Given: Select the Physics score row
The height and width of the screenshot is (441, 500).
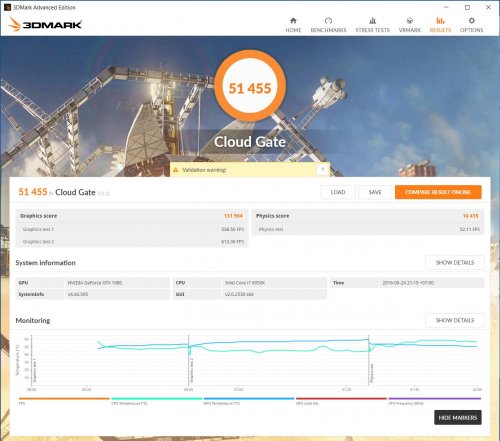Looking at the screenshot, I should pyautogui.click(x=368, y=216).
